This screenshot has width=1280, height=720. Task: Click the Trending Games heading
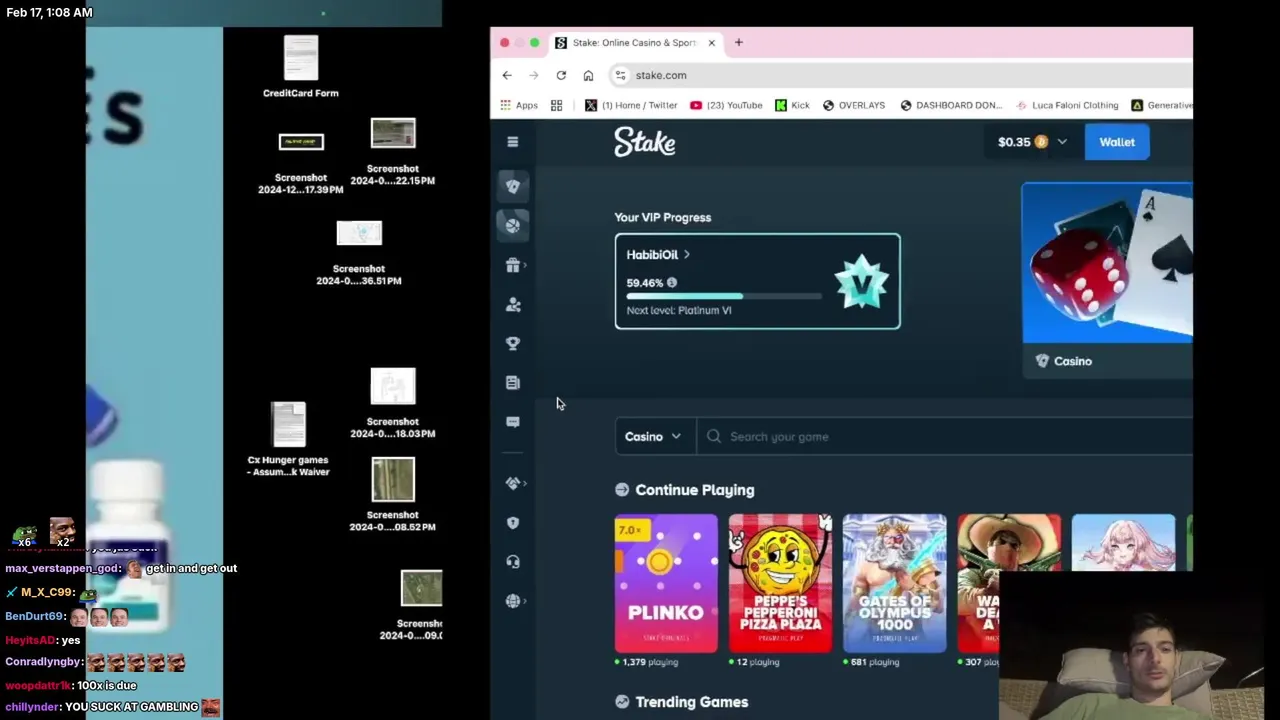pos(692,702)
